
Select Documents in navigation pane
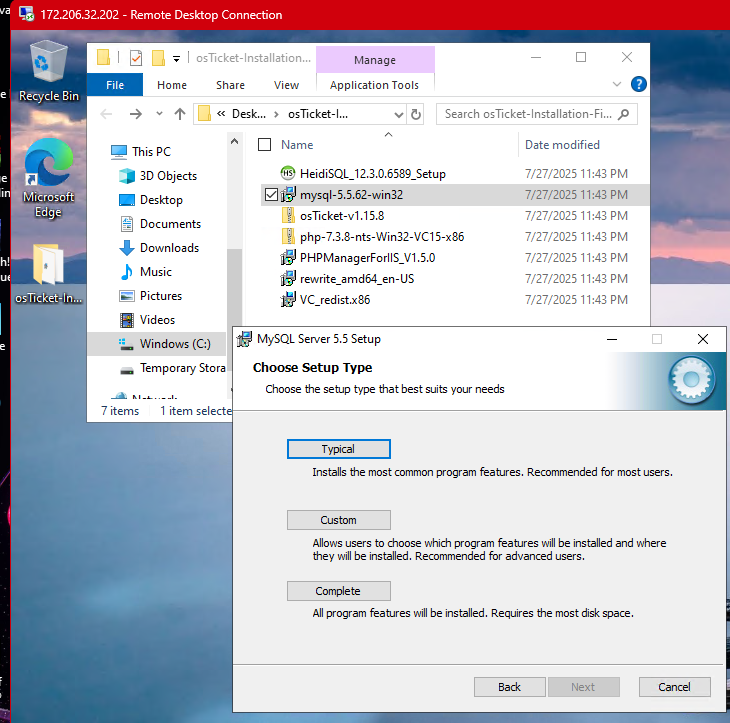click(x=160, y=224)
